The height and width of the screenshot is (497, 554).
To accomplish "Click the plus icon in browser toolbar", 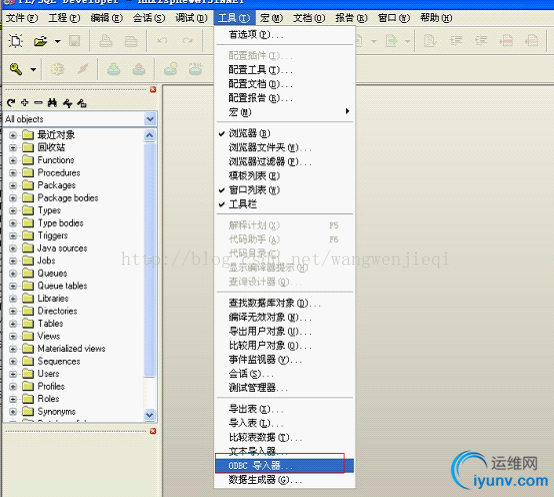I will click(x=25, y=103).
